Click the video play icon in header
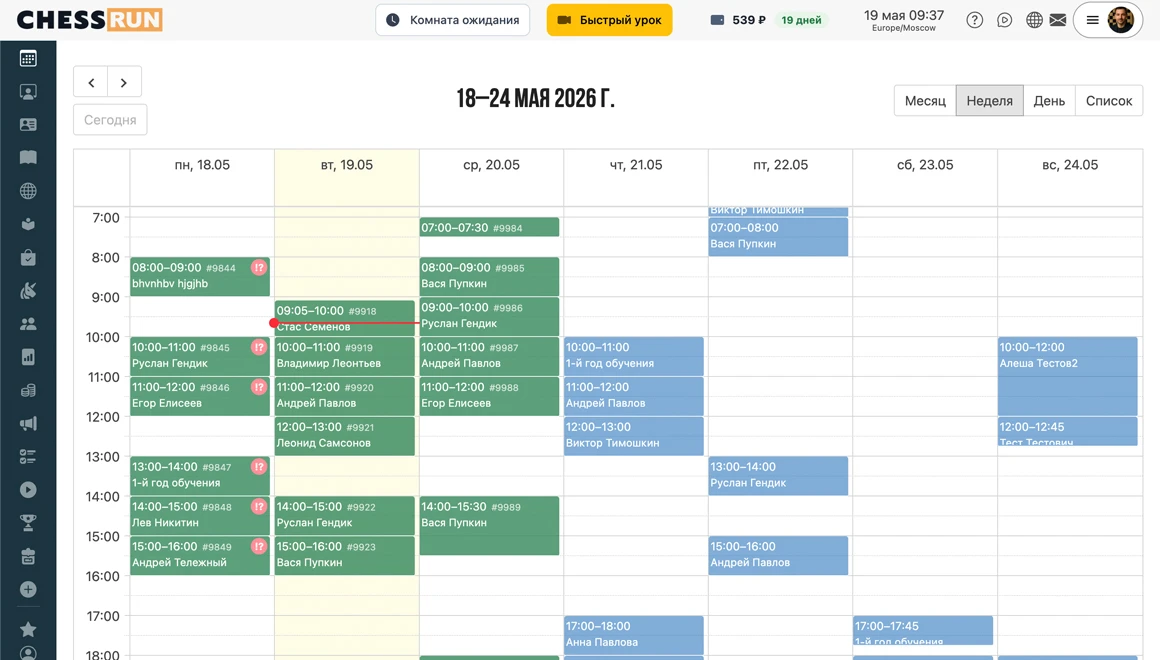1160x660 pixels. (x=1005, y=20)
